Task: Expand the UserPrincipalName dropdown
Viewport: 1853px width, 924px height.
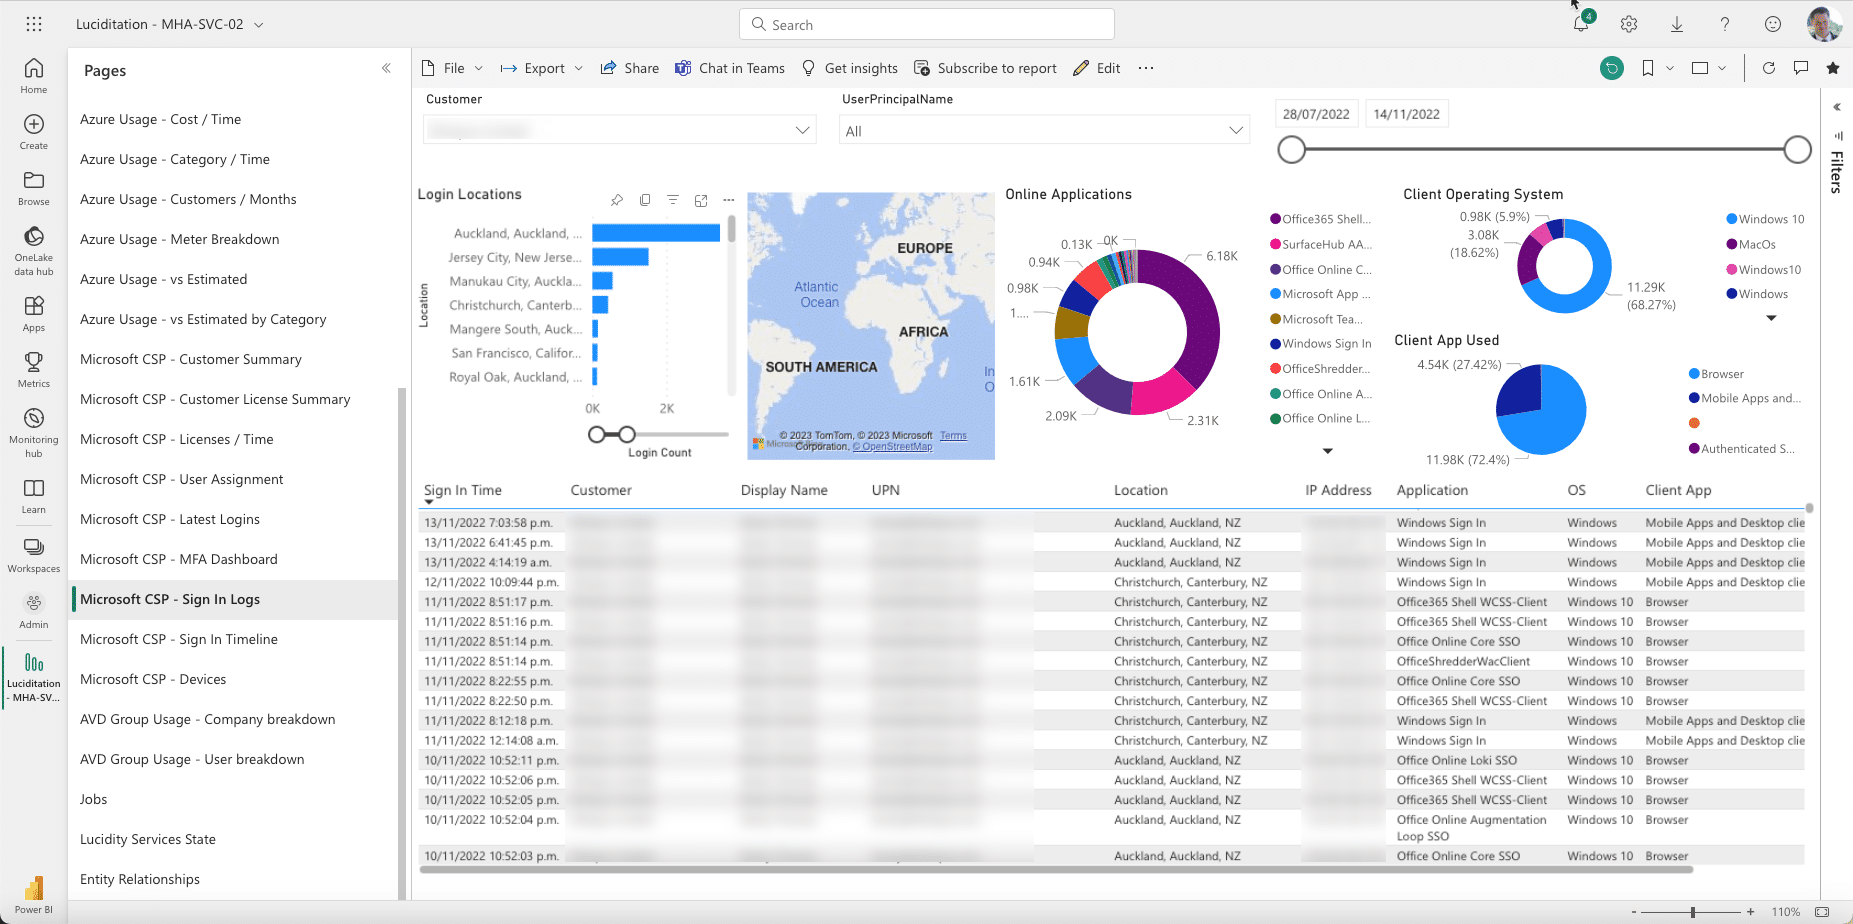Action: [x=1236, y=130]
